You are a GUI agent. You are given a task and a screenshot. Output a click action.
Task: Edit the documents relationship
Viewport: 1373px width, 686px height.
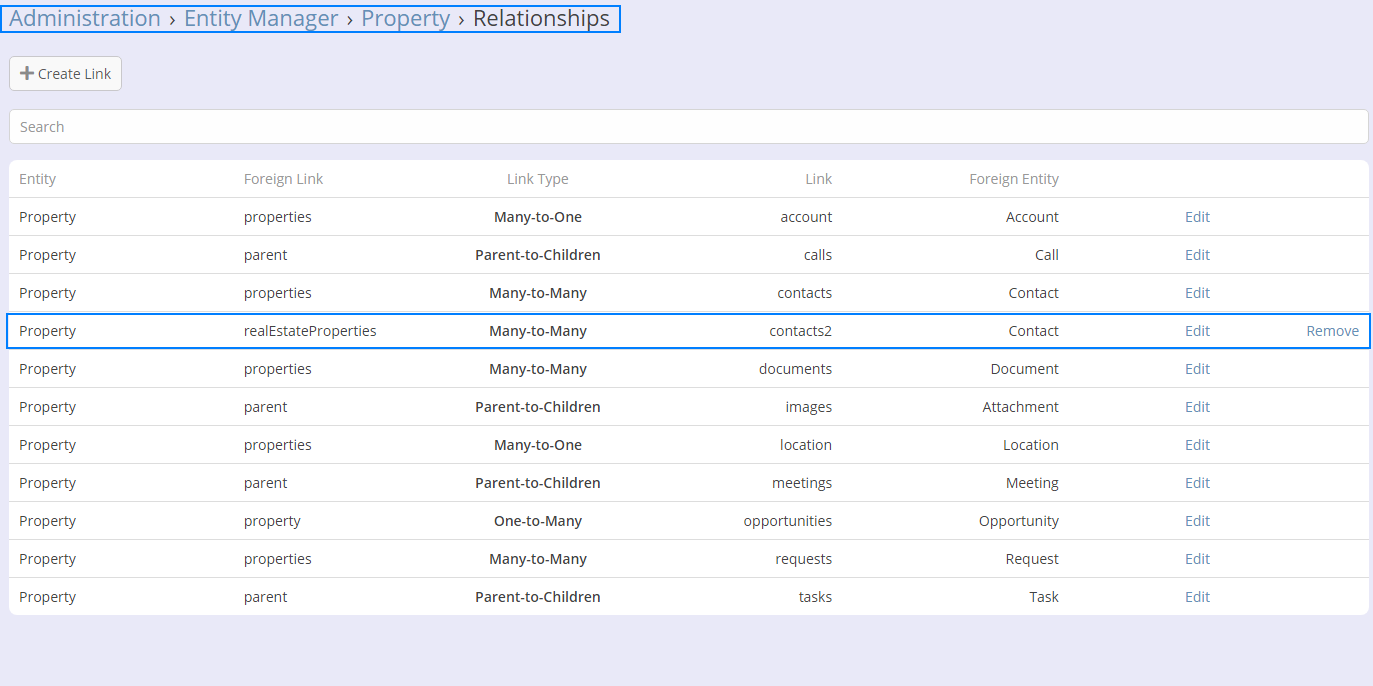[x=1197, y=369]
